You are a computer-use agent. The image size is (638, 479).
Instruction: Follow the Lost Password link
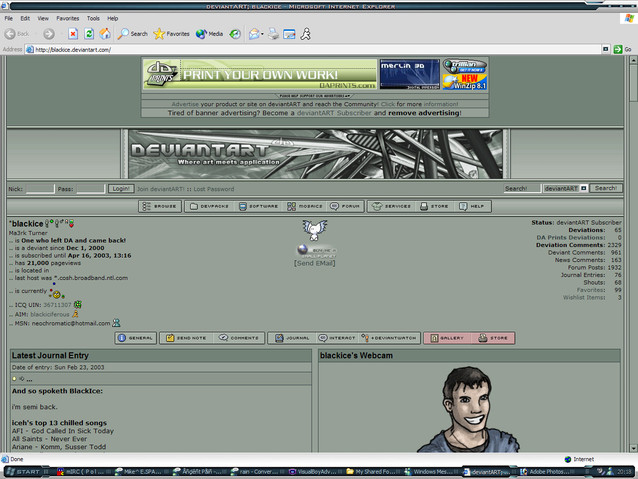(x=214, y=189)
